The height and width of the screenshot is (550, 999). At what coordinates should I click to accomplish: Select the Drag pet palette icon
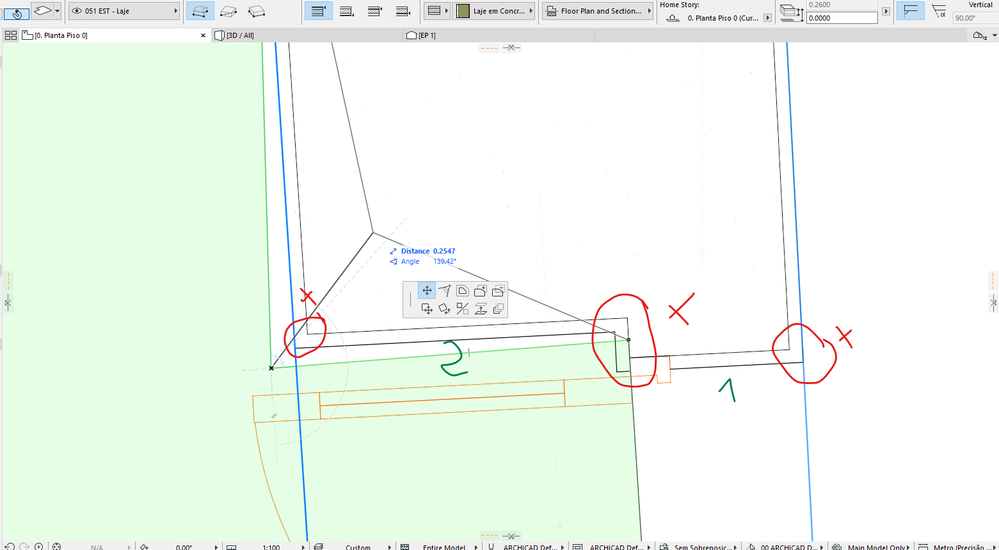click(426, 309)
